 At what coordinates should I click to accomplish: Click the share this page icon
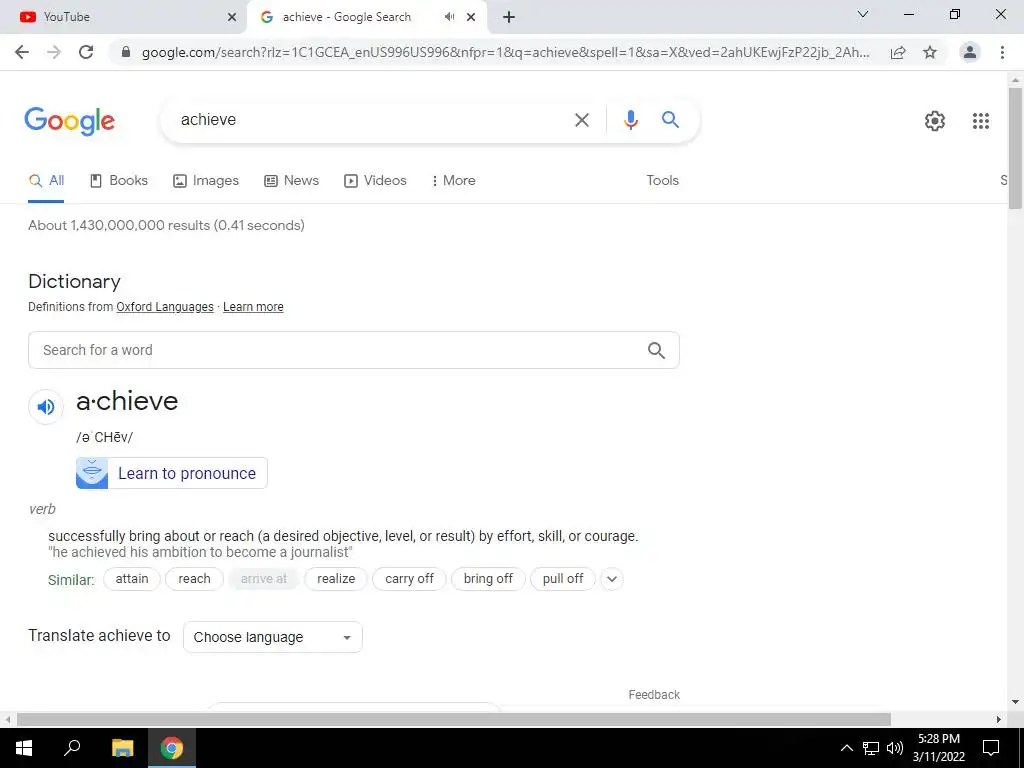[x=898, y=52]
